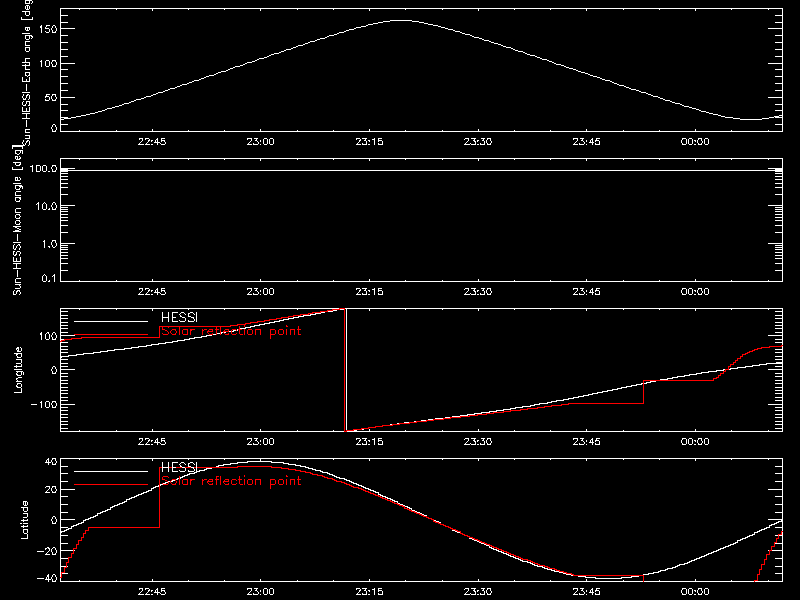800x600 pixels.
Task: Click the 1.0 tick on Moon angle plot
Action: (49, 244)
